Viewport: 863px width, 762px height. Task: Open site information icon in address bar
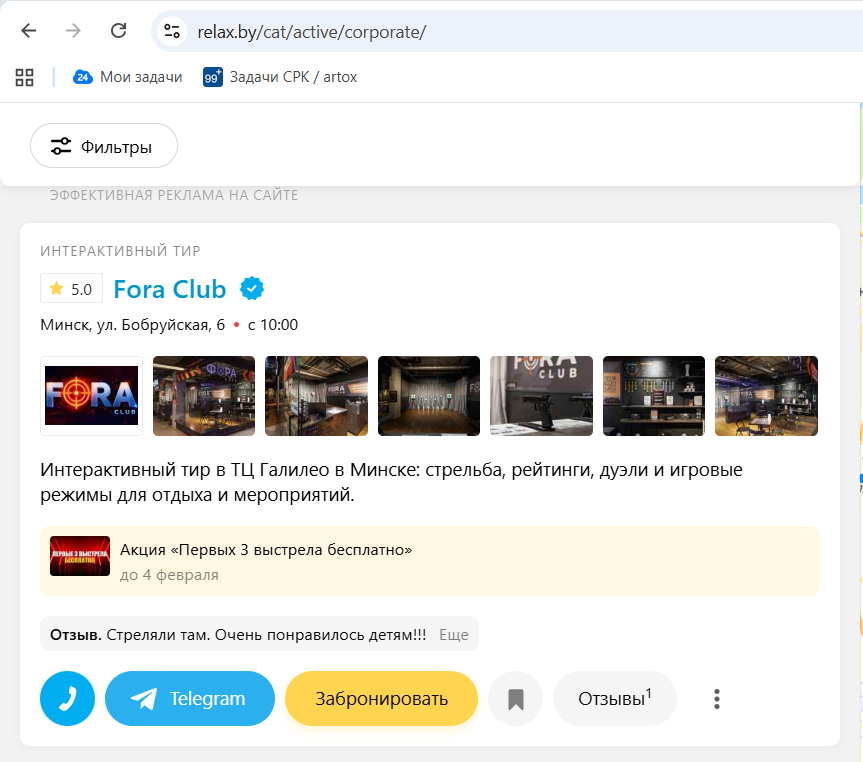tap(172, 31)
